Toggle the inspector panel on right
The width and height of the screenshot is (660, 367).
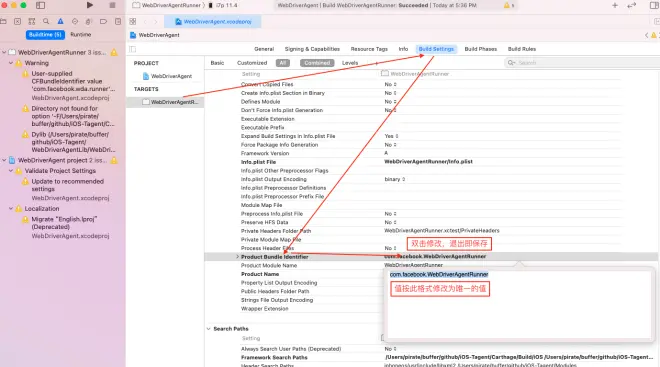[x=654, y=5]
